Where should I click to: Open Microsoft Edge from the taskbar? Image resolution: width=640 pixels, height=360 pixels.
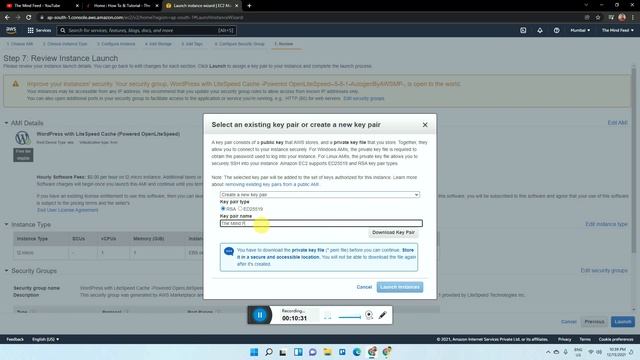[357, 352]
